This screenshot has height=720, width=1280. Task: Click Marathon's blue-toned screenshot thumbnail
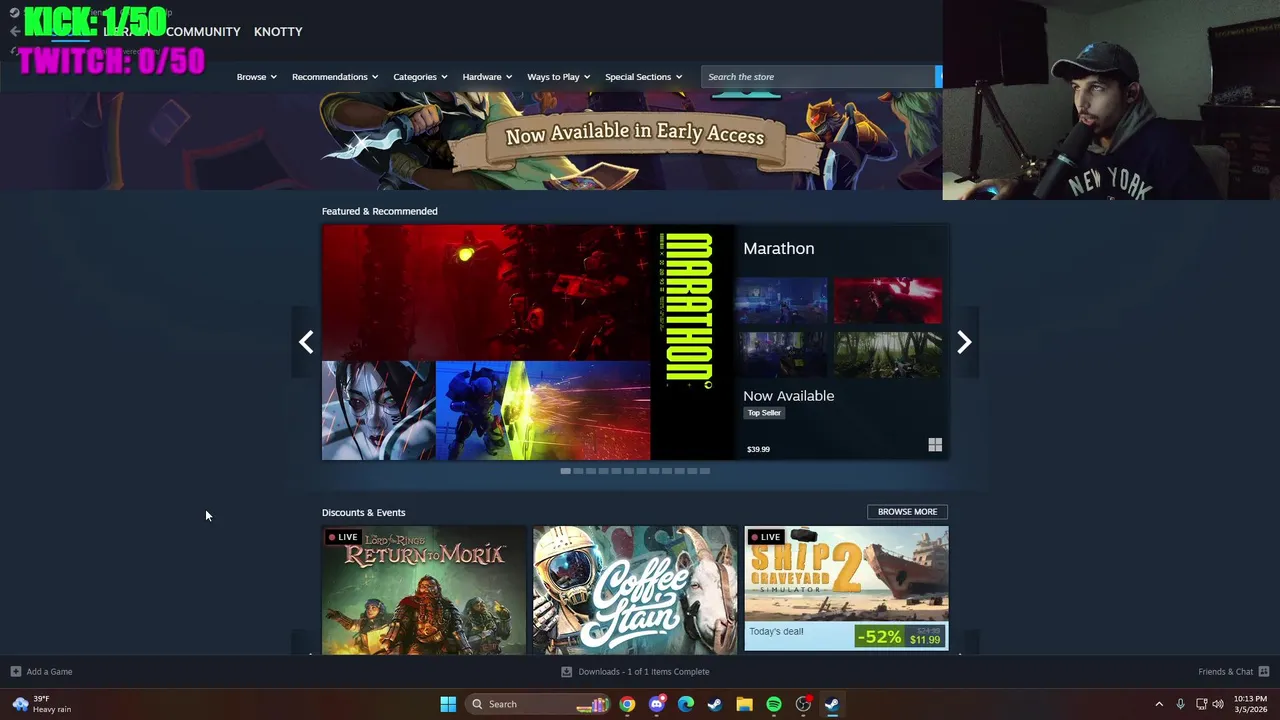coord(782,302)
